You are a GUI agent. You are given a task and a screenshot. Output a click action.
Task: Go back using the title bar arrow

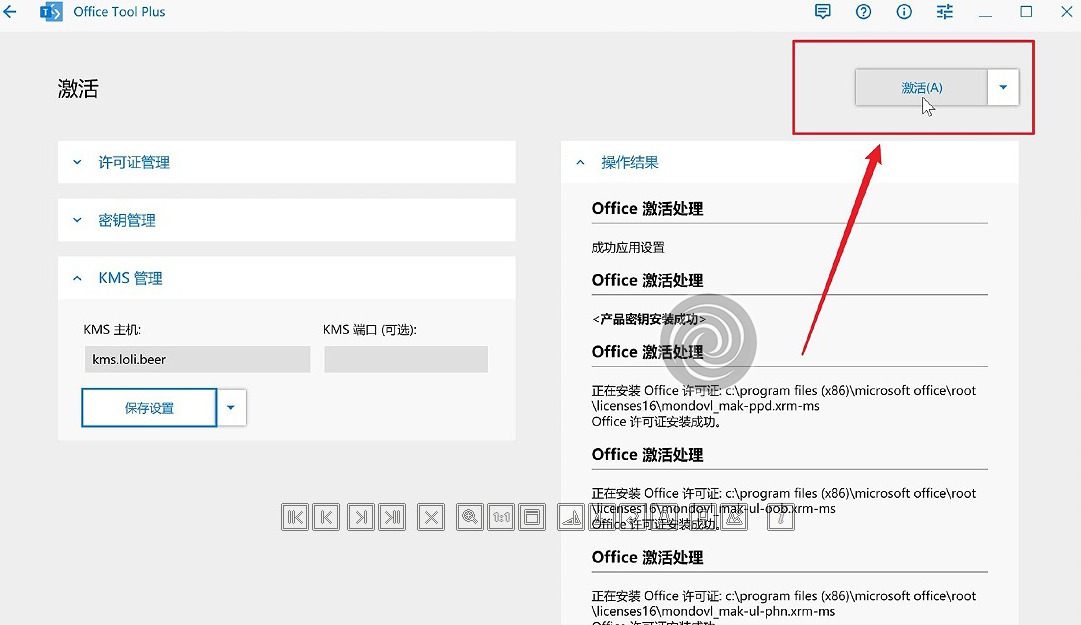click(10, 12)
